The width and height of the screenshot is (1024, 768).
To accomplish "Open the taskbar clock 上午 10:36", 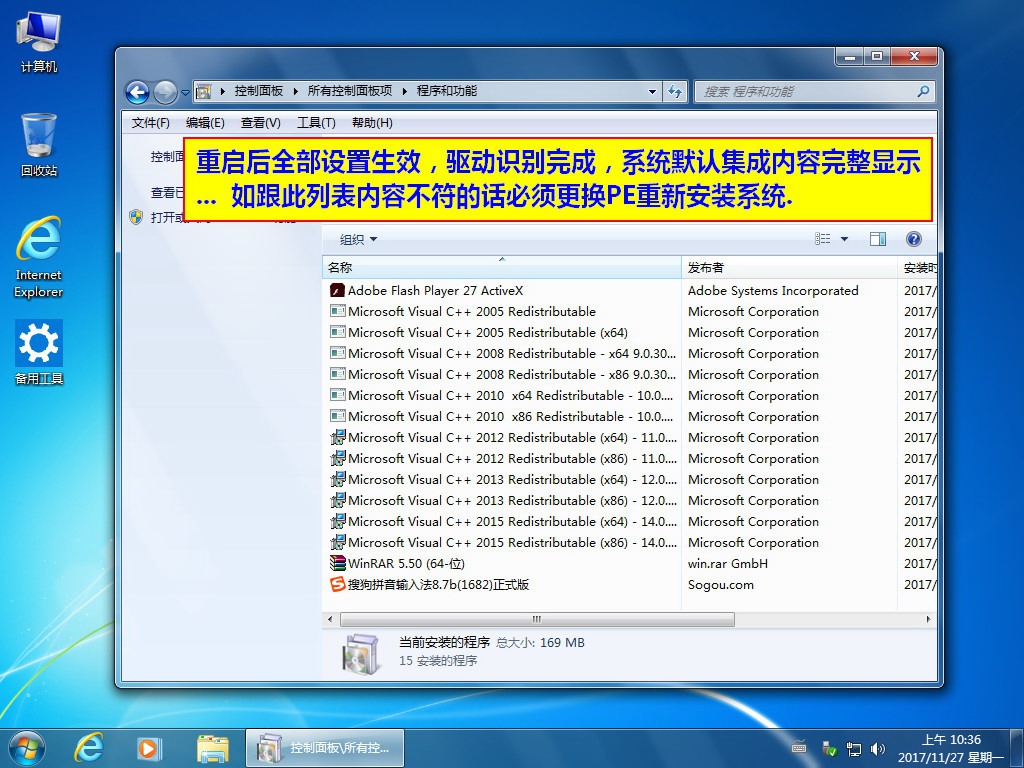I will 951,748.
